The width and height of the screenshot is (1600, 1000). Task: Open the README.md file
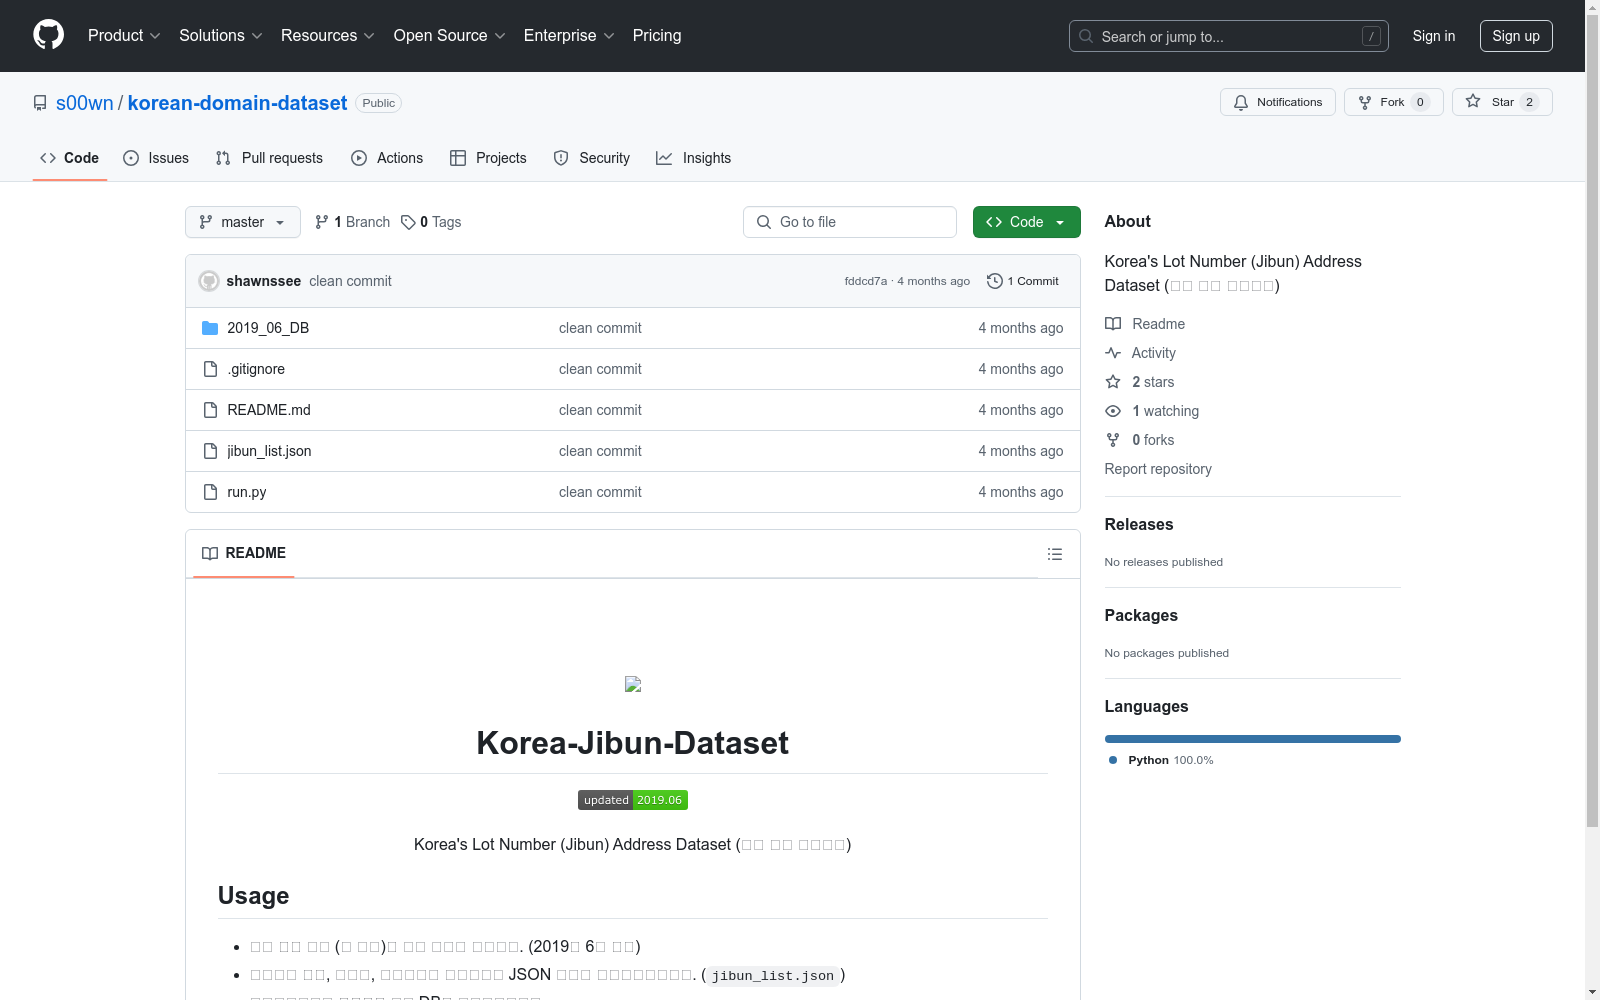click(x=269, y=410)
